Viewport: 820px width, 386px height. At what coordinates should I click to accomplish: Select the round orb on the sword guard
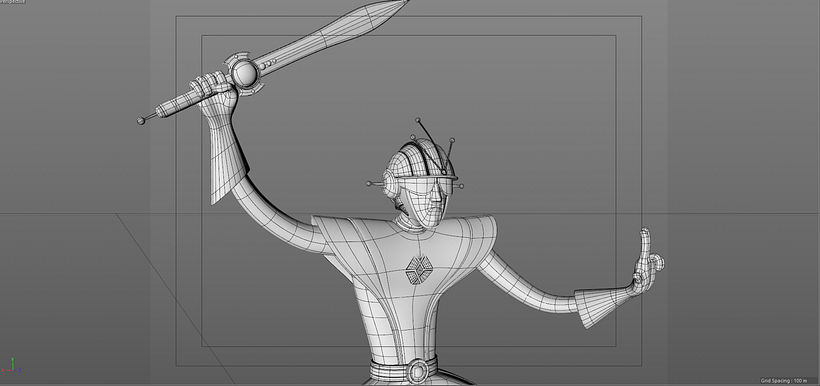245,73
